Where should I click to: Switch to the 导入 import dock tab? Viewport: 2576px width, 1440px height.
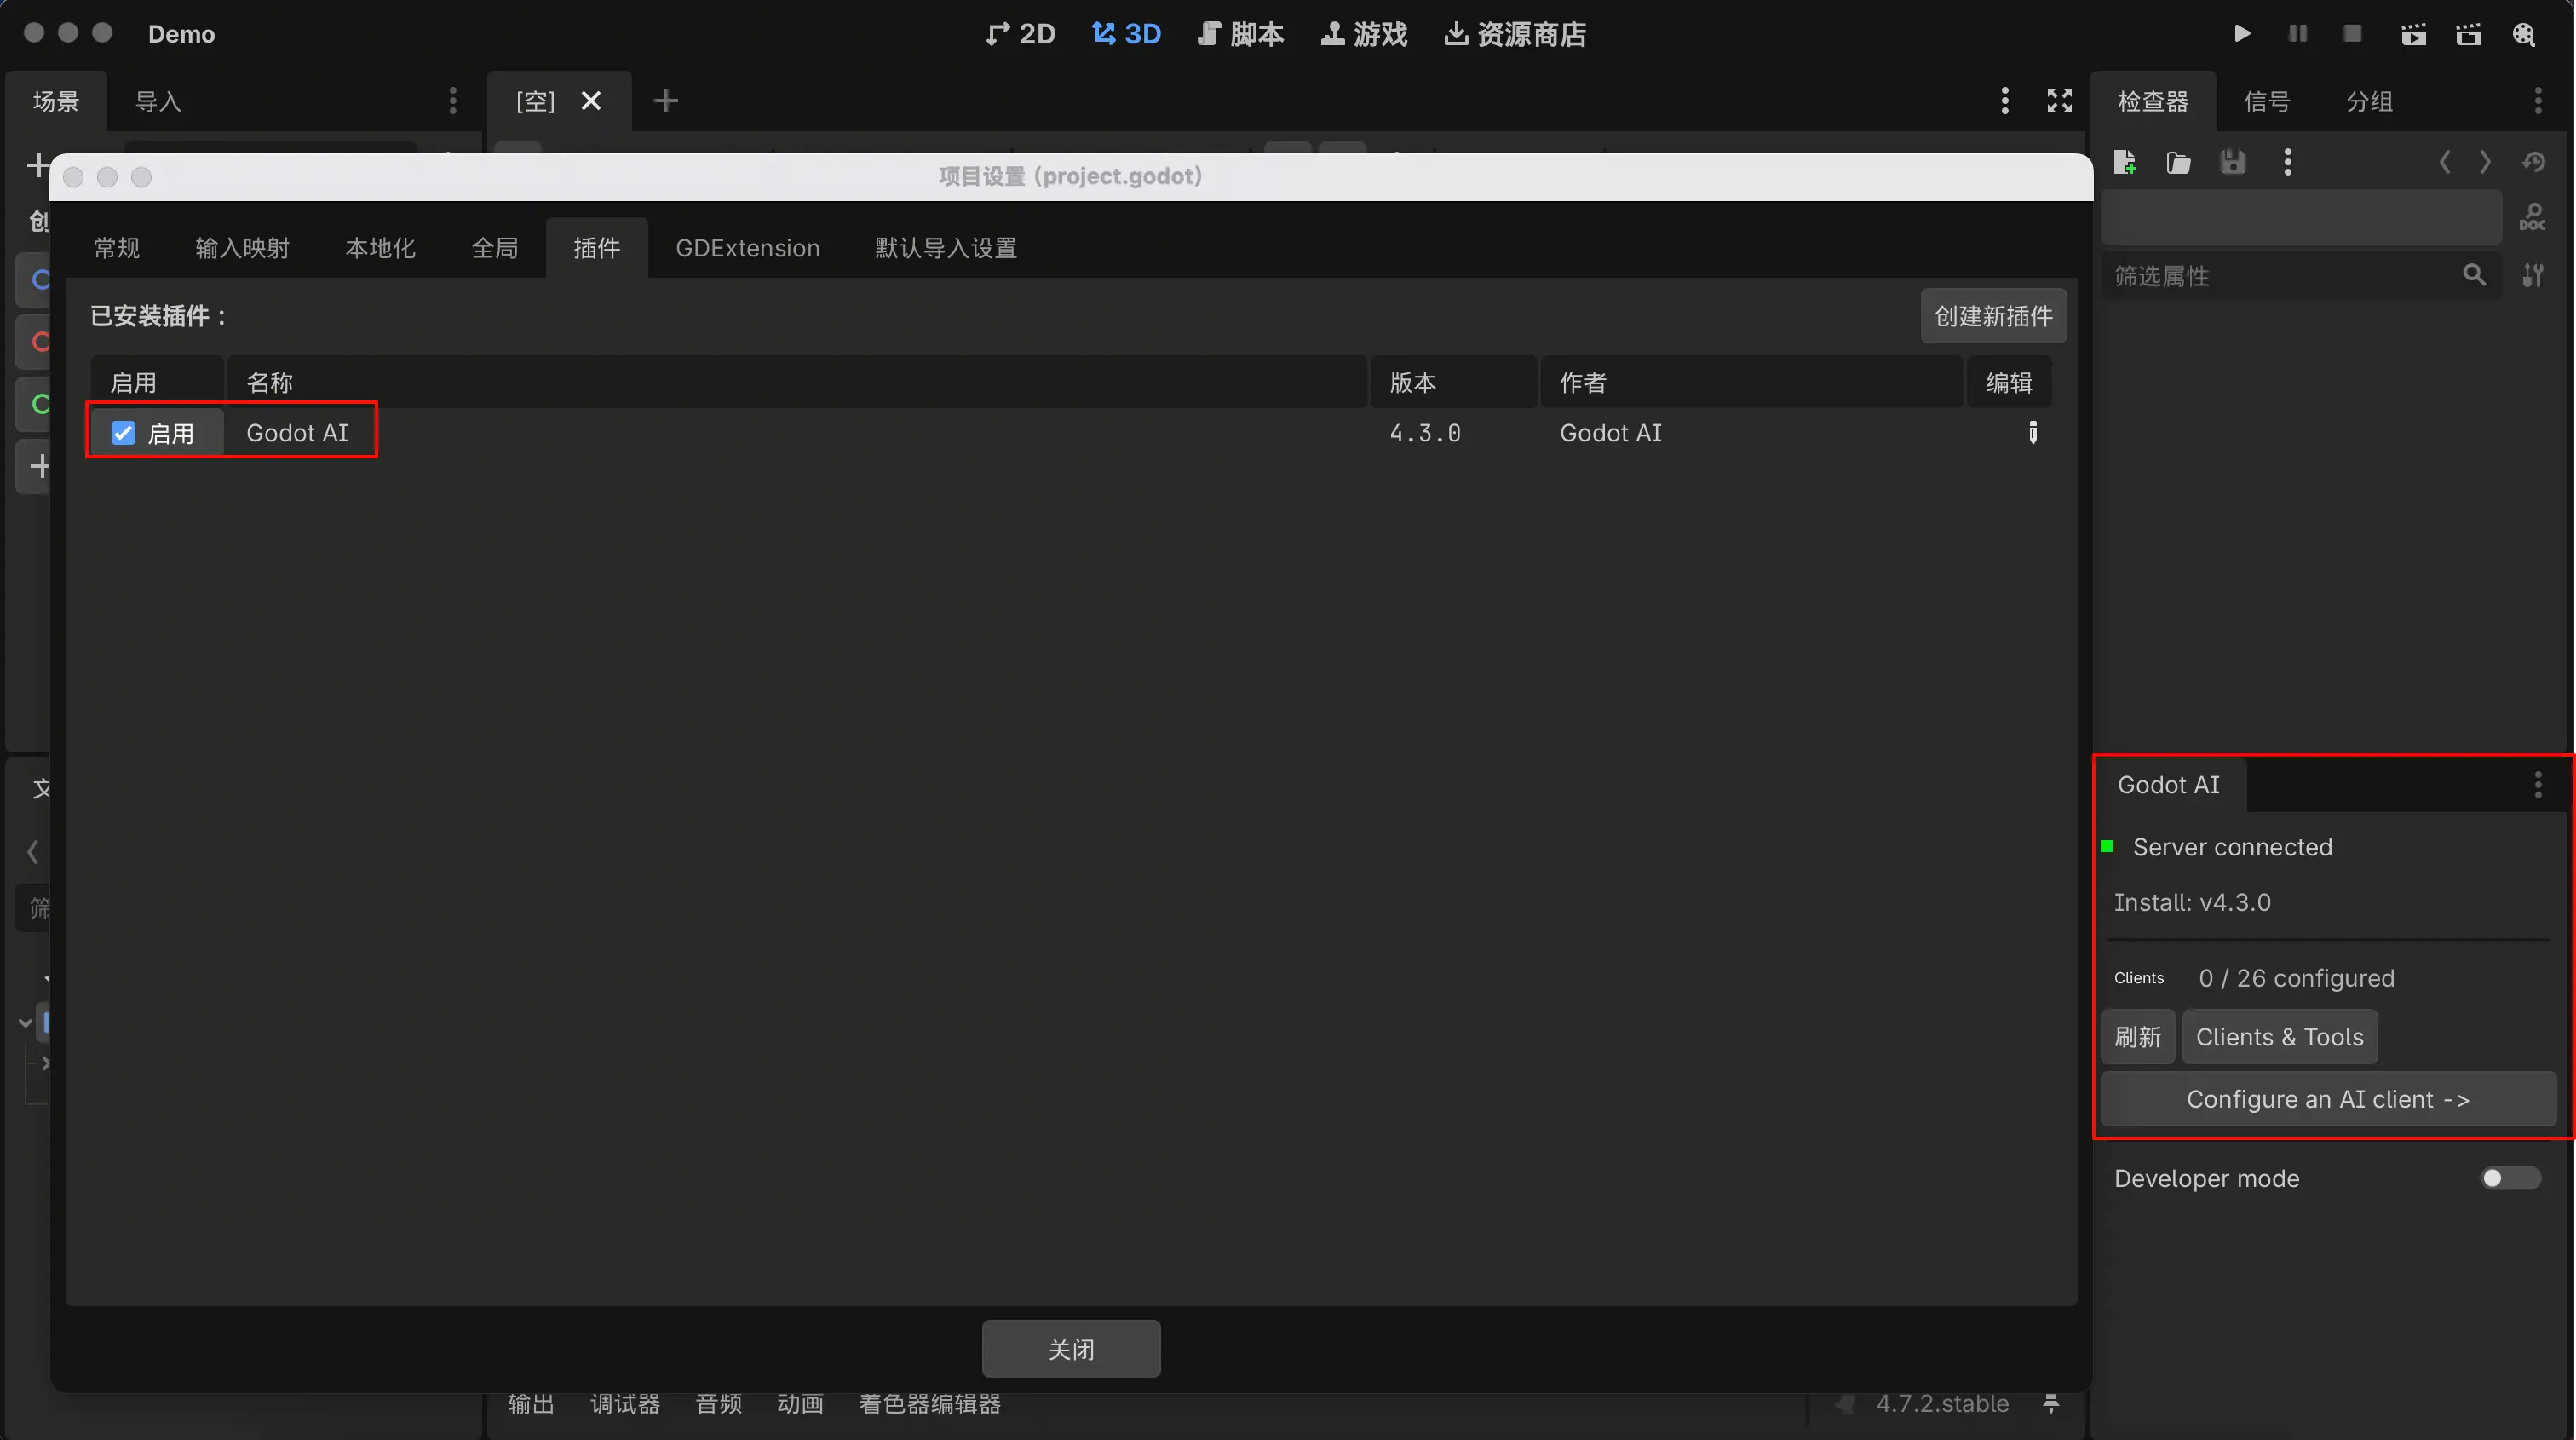coord(158,101)
